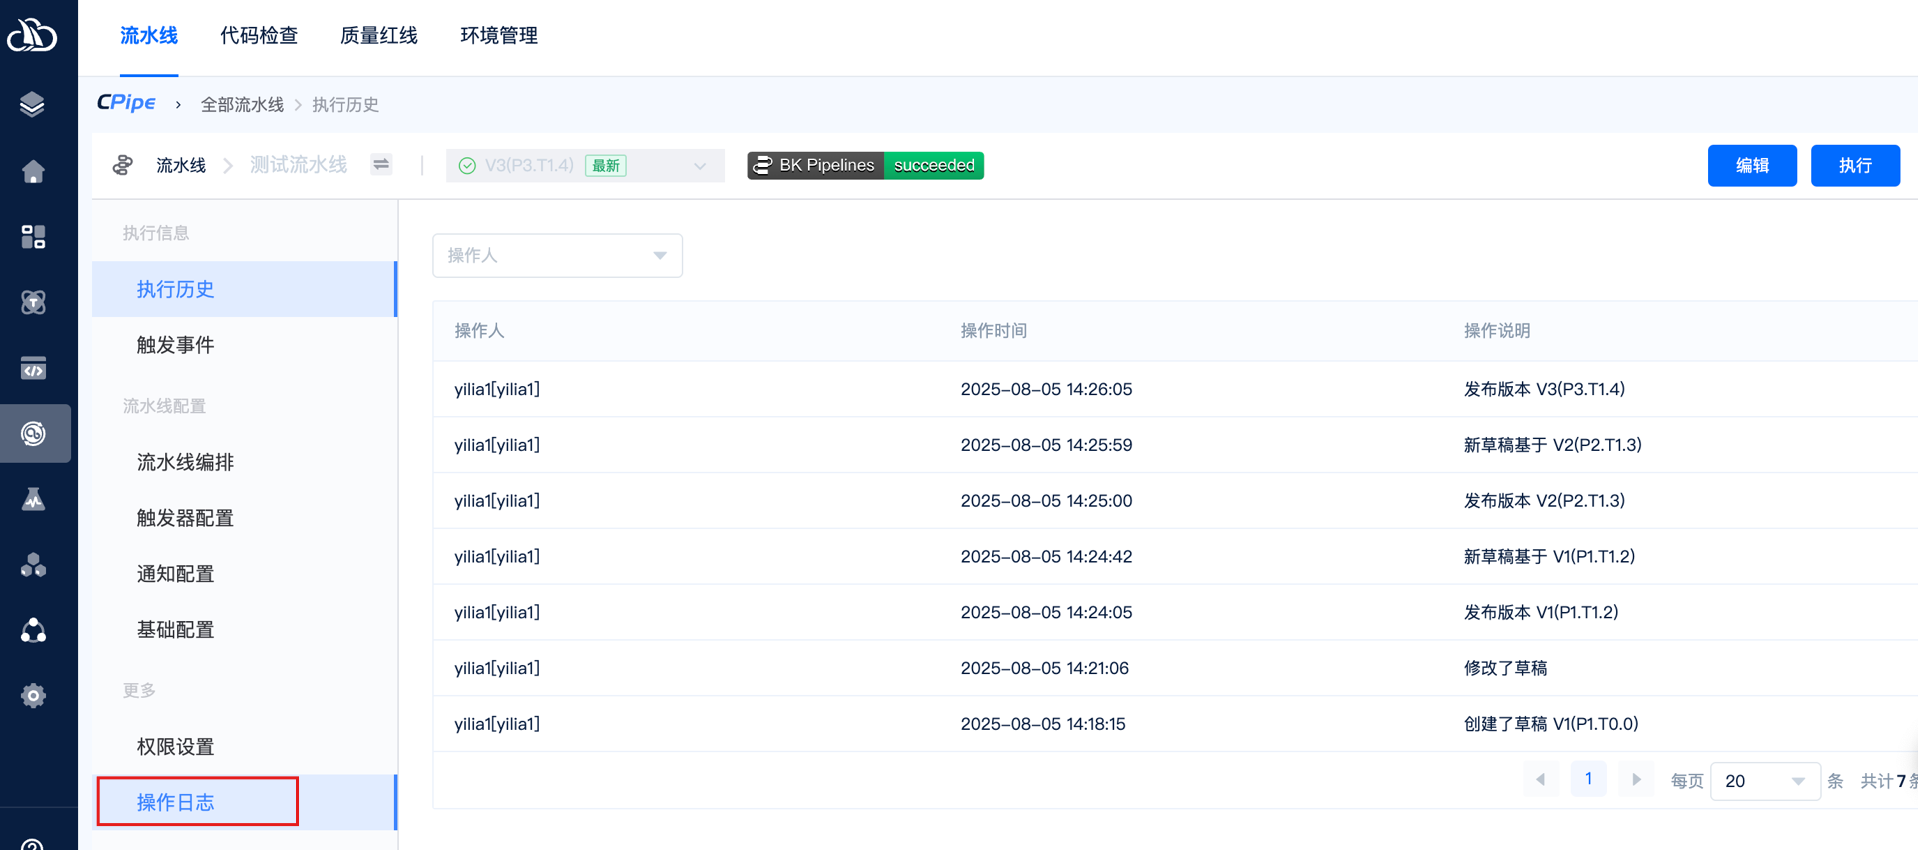Viewport: 1918px width, 850px height.
Task: Switch to the 质量红线 tab
Action: tap(379, 36)
